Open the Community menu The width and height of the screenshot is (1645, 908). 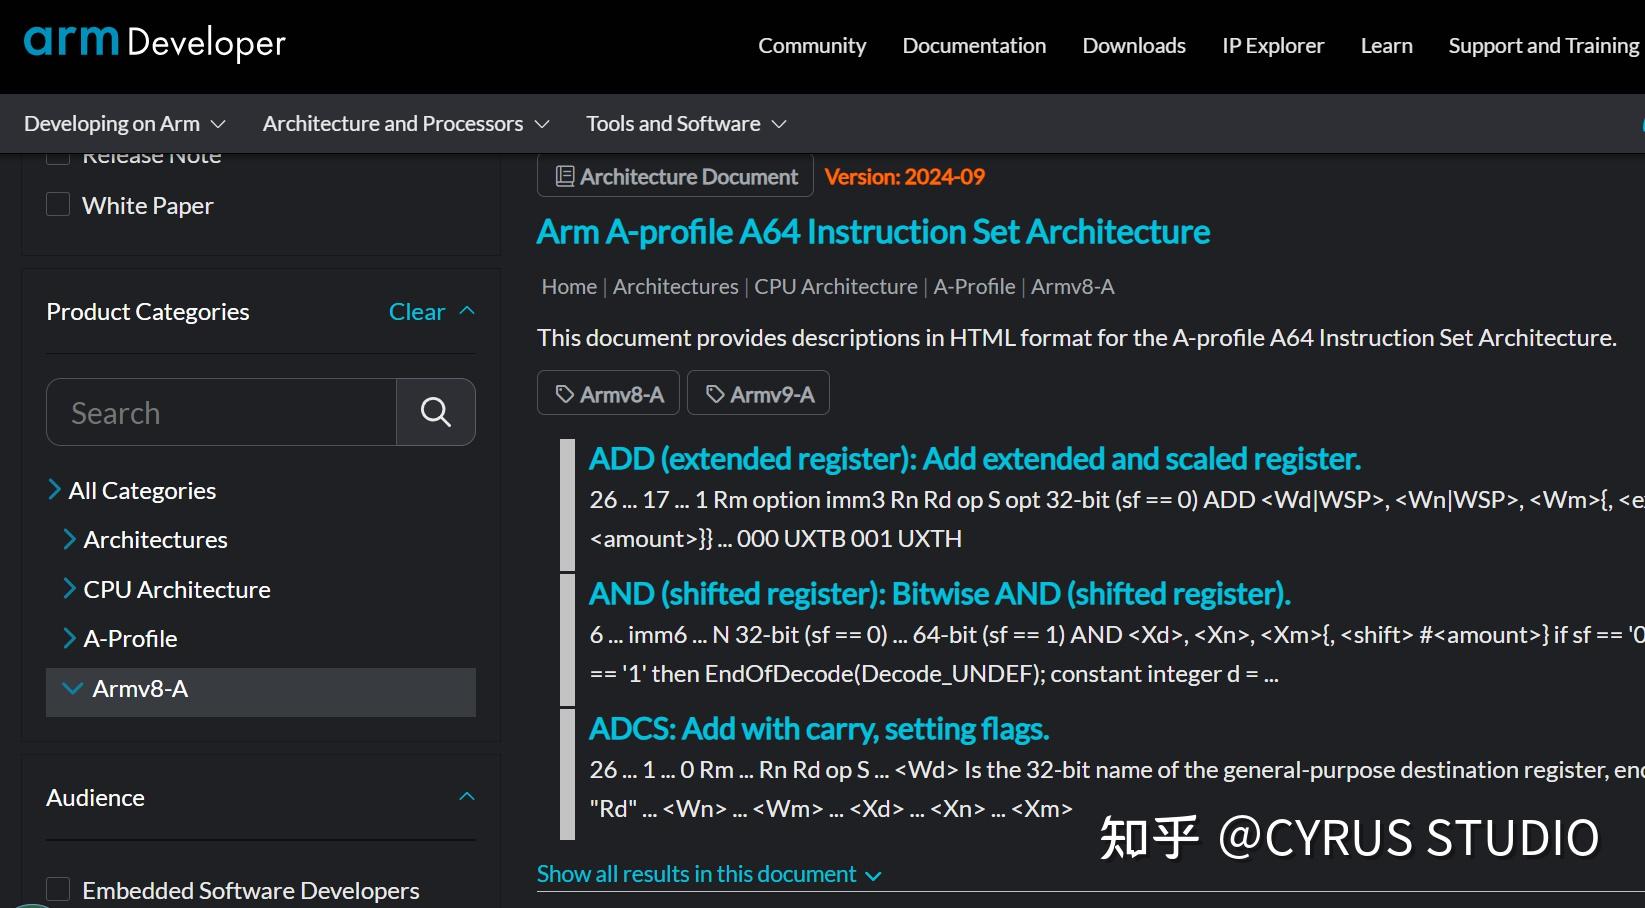pos(812,45)
